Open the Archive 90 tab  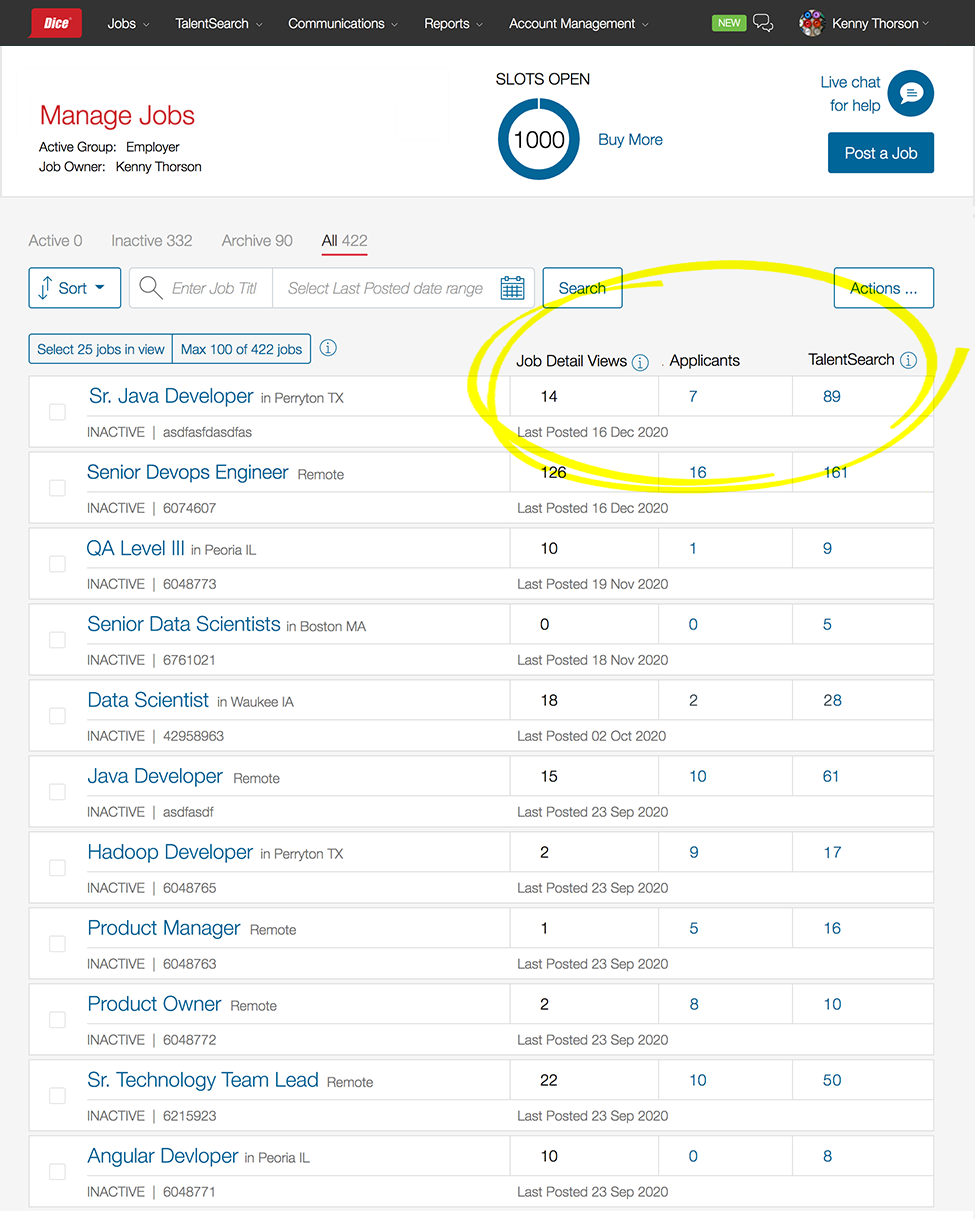(257, 240)
